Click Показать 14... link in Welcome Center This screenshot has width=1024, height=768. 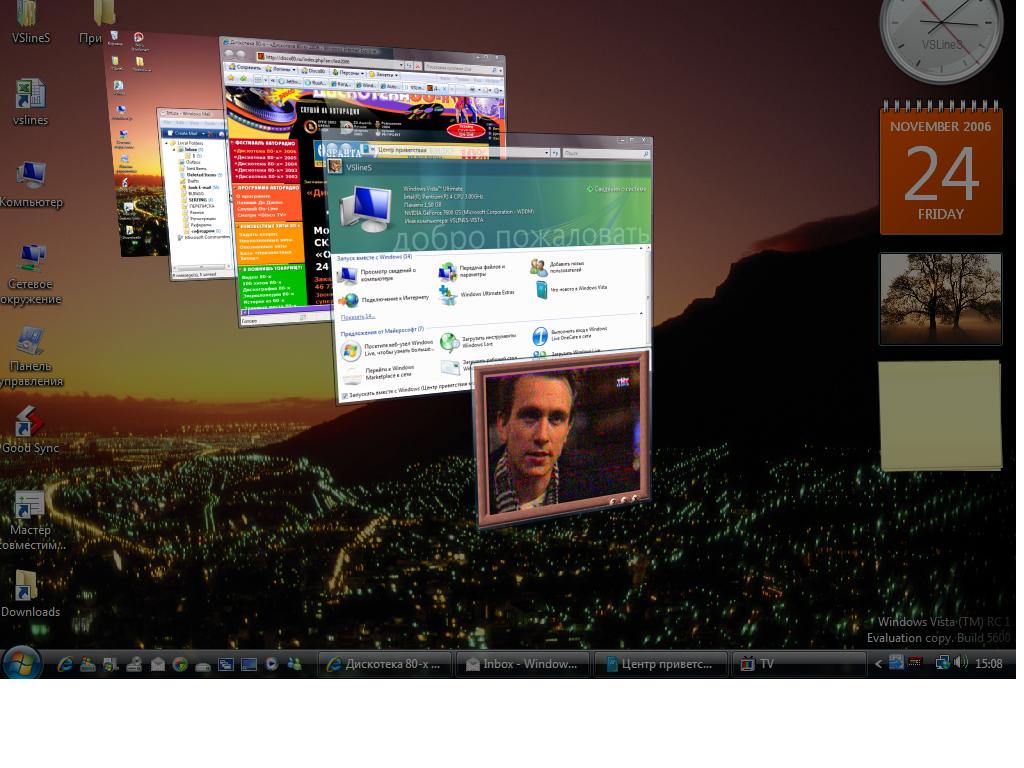tap(357, 317)
